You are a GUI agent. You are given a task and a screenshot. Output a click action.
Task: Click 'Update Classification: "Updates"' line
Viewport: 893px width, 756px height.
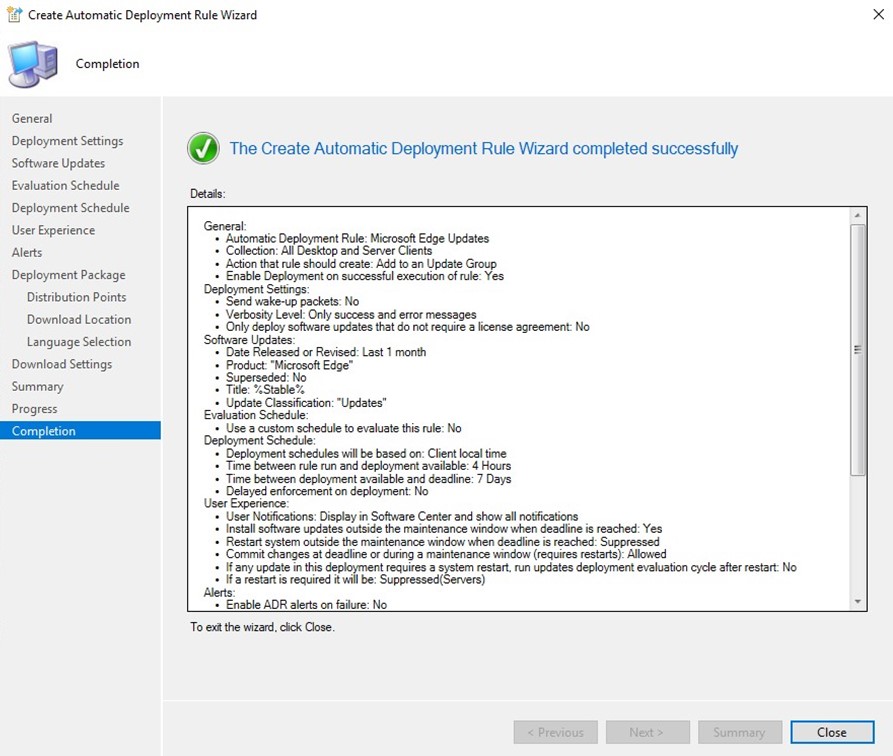click(306, 403)
